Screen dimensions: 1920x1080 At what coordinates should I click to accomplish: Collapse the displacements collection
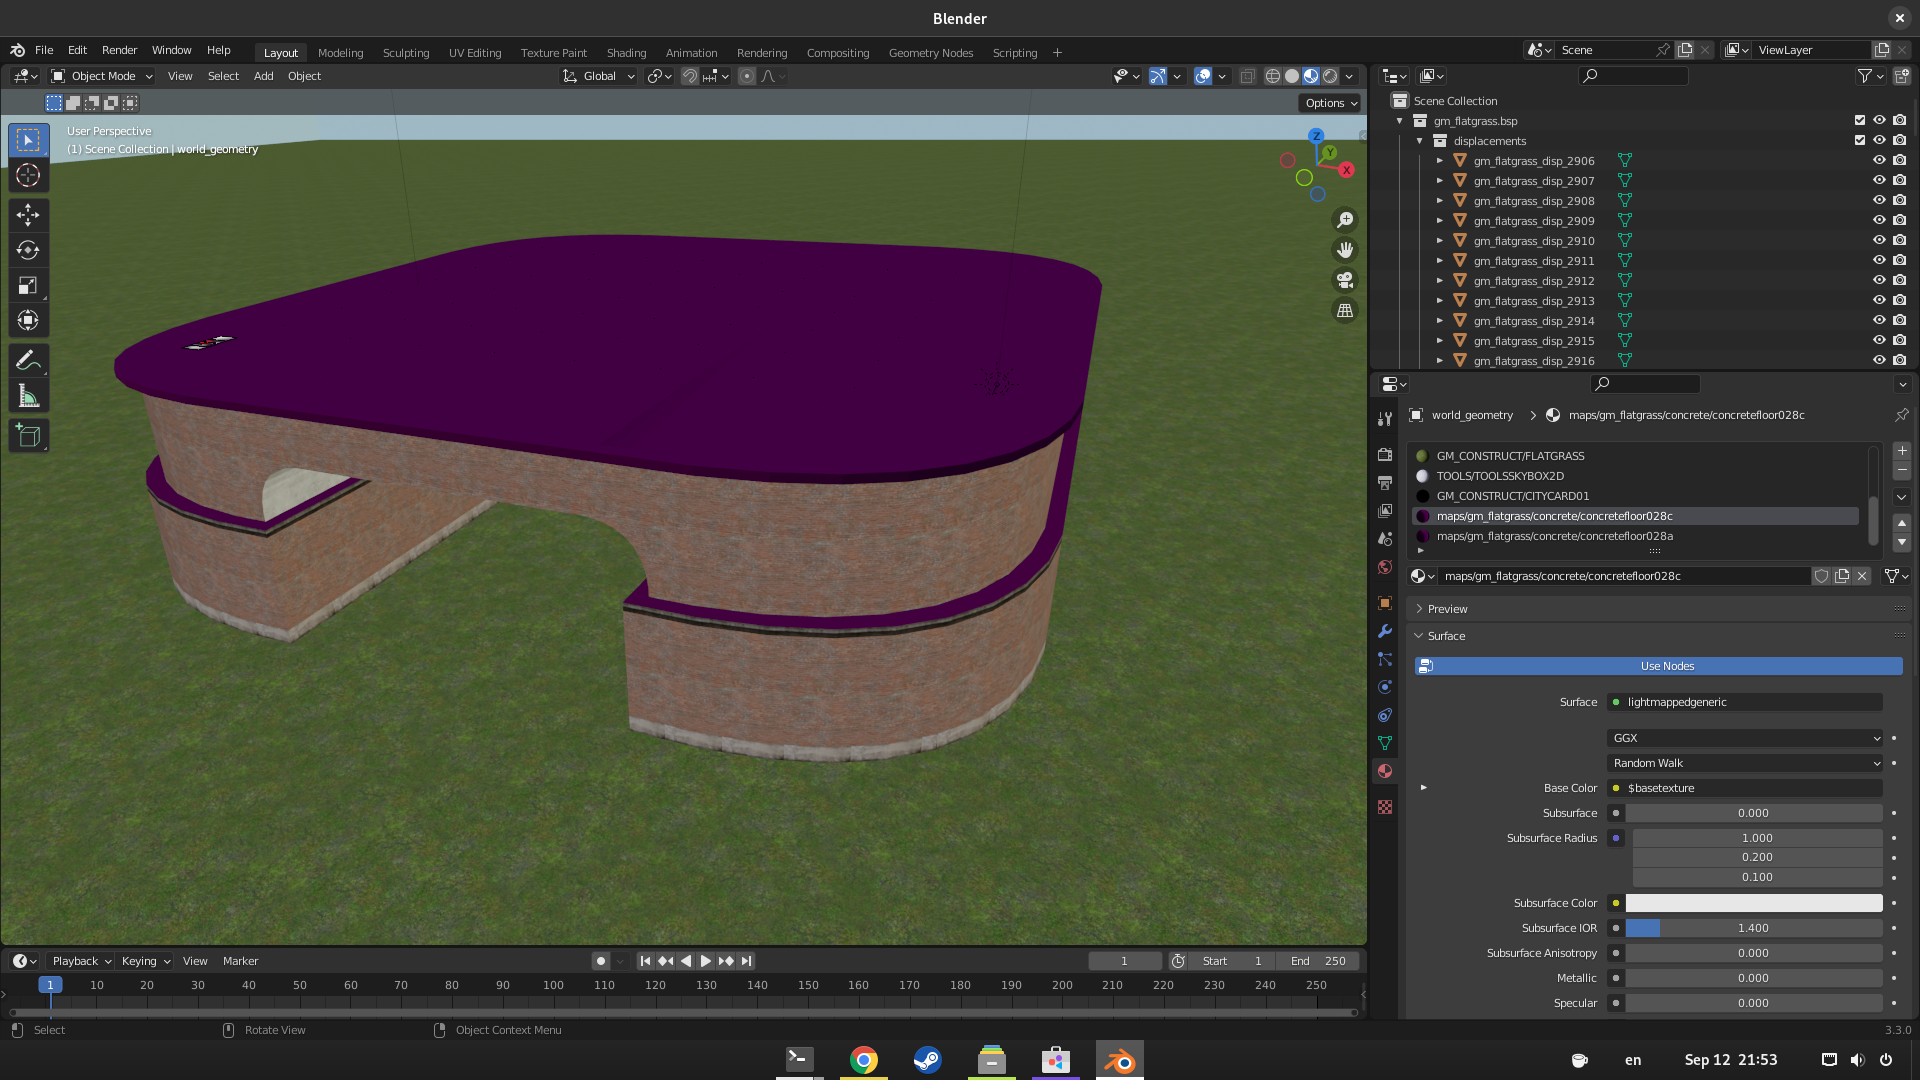1419,141
